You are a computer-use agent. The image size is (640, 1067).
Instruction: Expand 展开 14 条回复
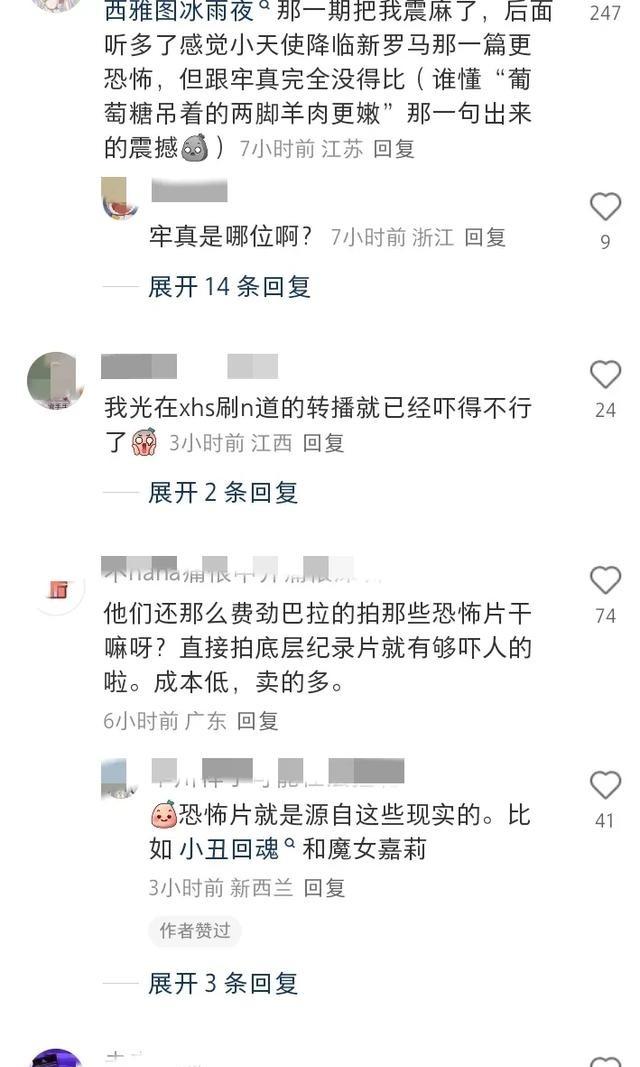(x=229, y=286)
